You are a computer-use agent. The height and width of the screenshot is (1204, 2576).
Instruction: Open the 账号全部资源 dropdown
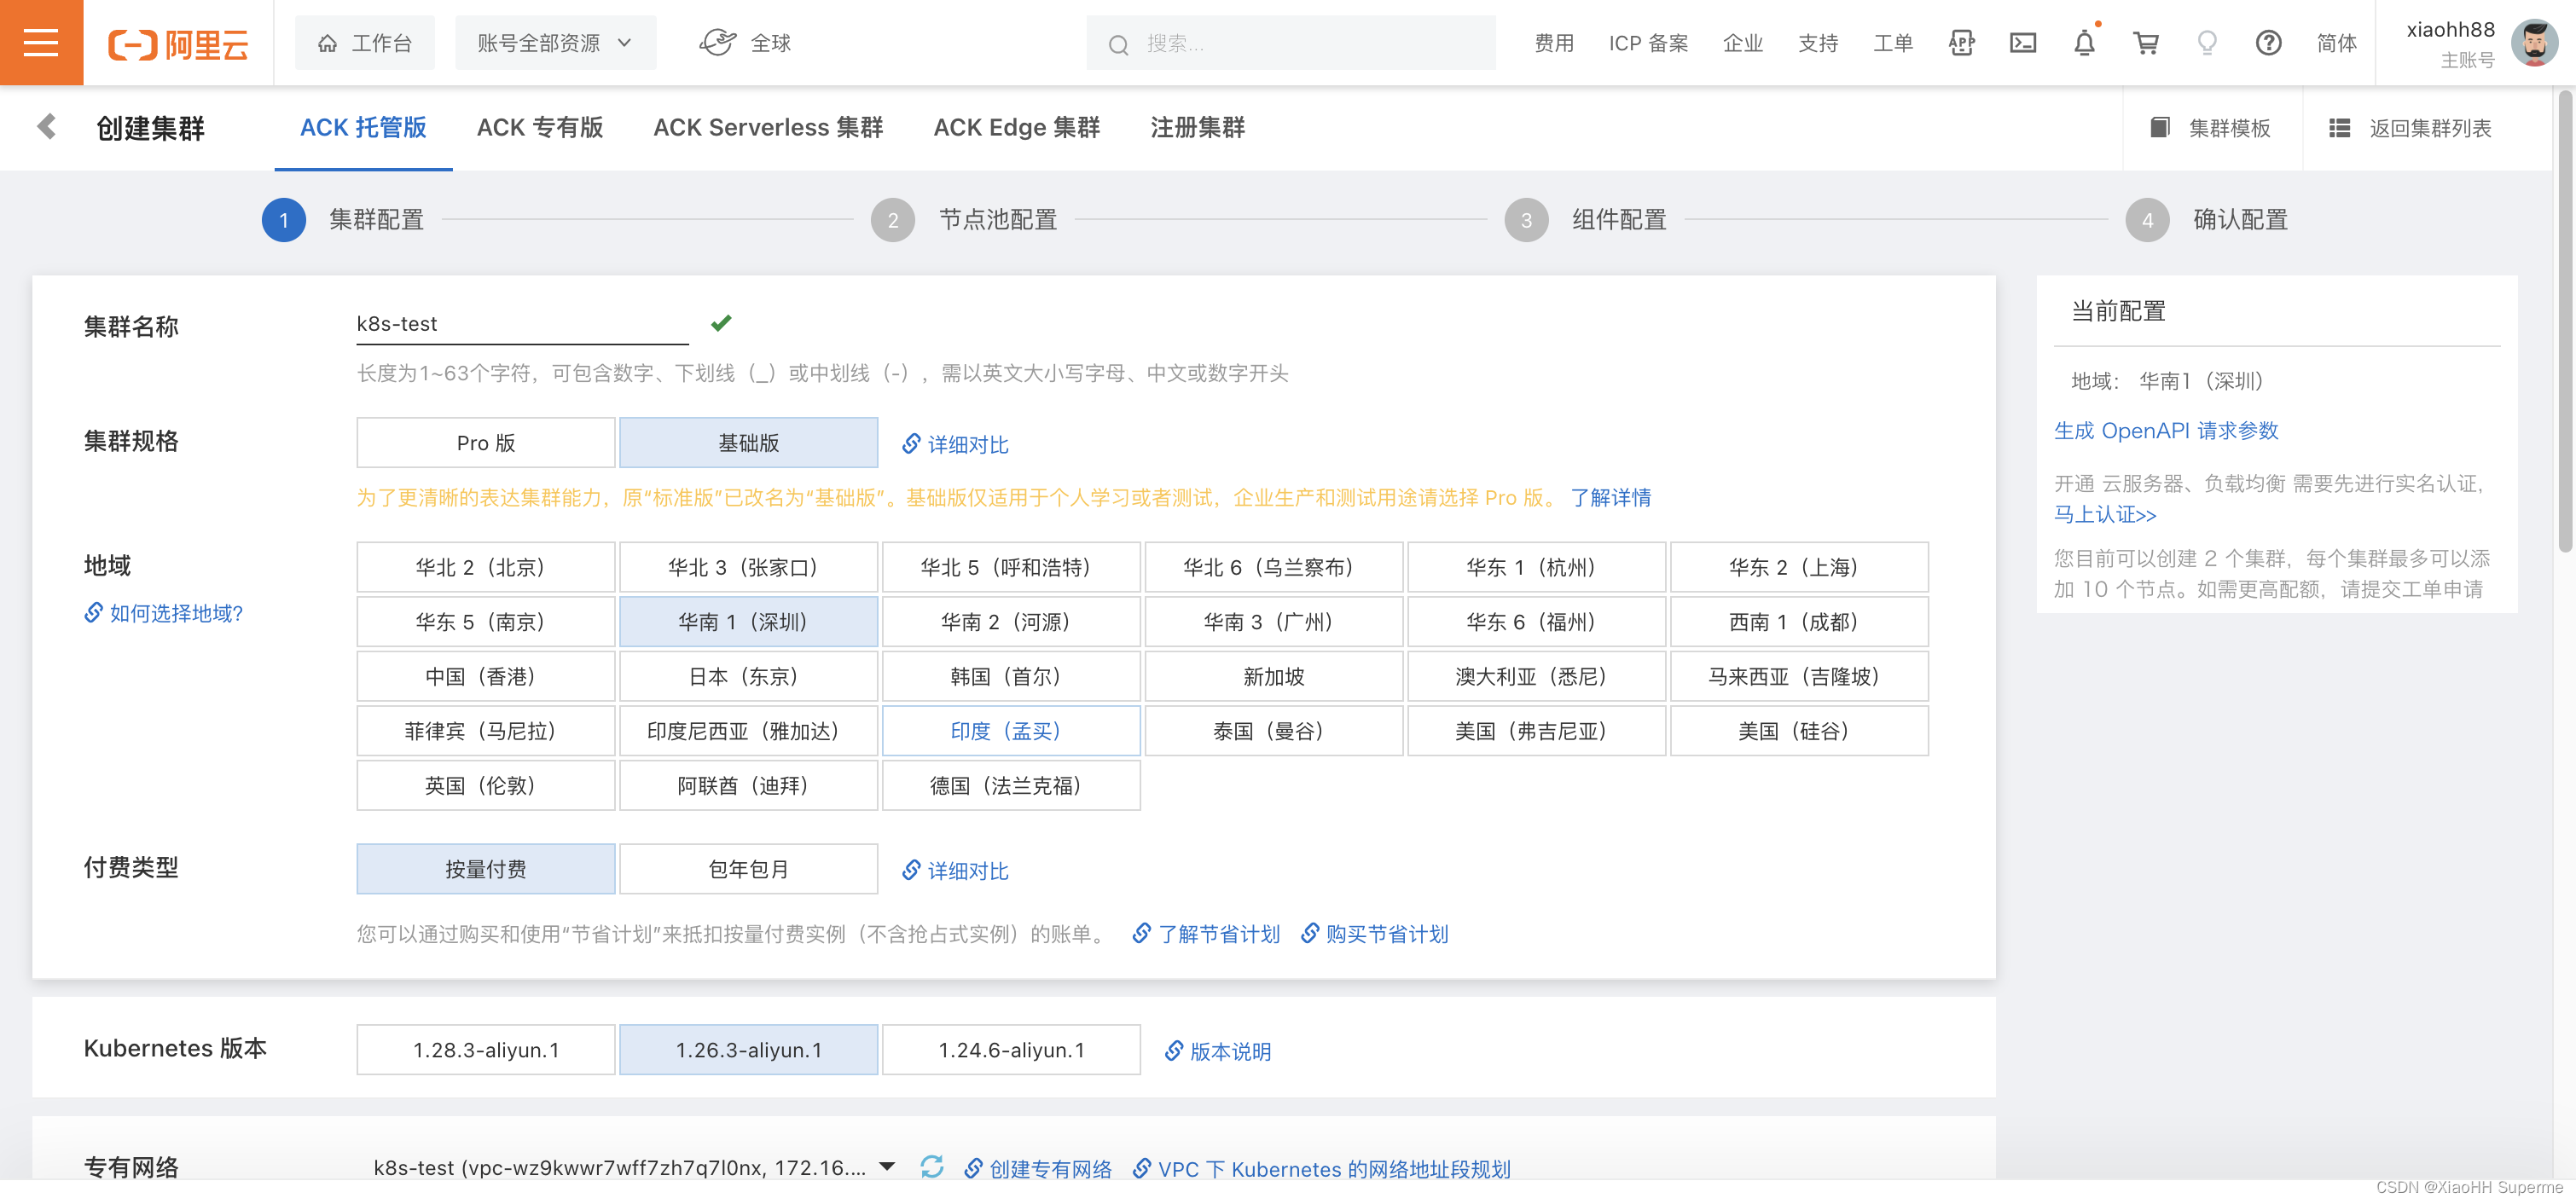[556, 42]
